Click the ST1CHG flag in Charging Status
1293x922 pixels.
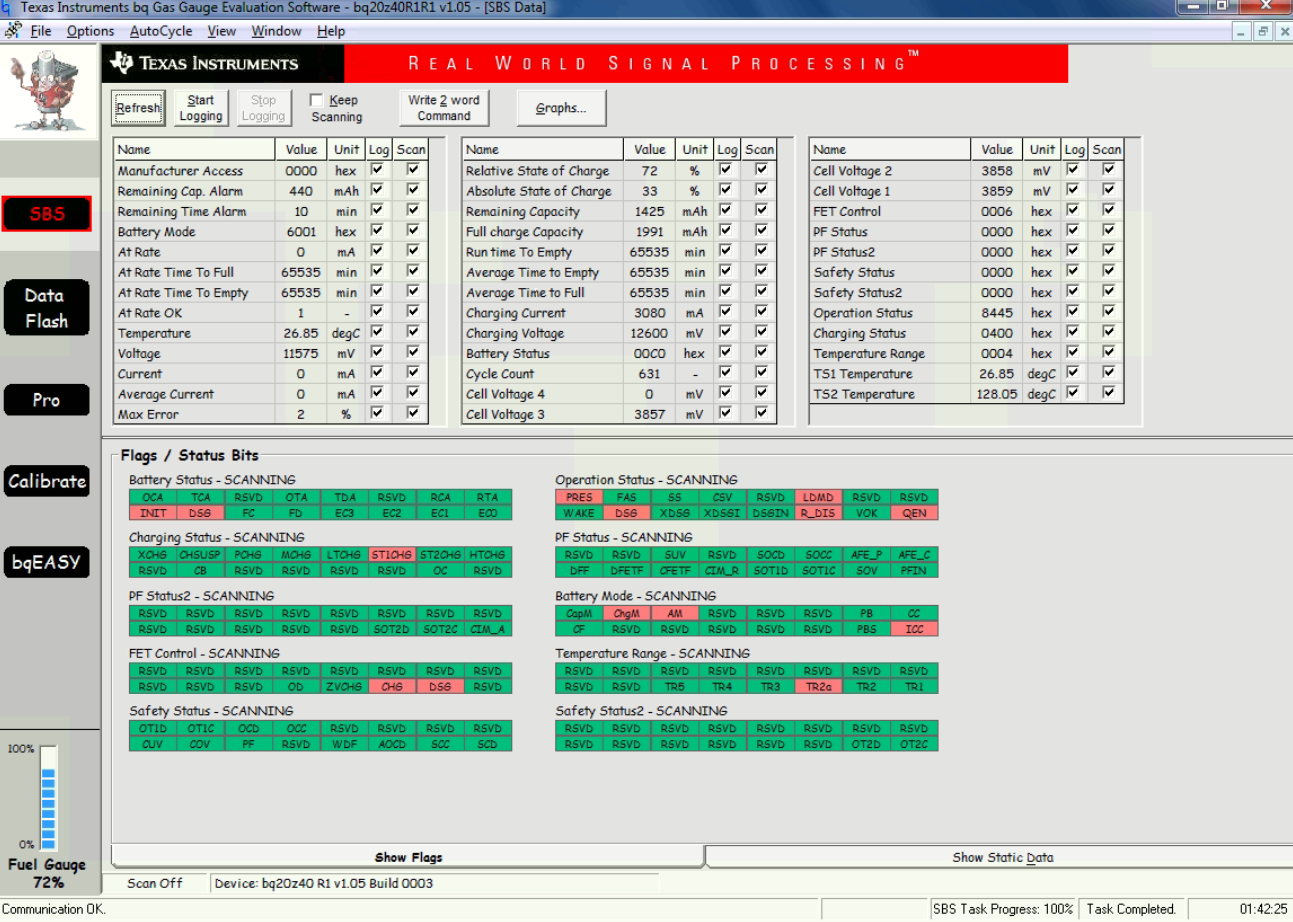[x=392, y=555]
